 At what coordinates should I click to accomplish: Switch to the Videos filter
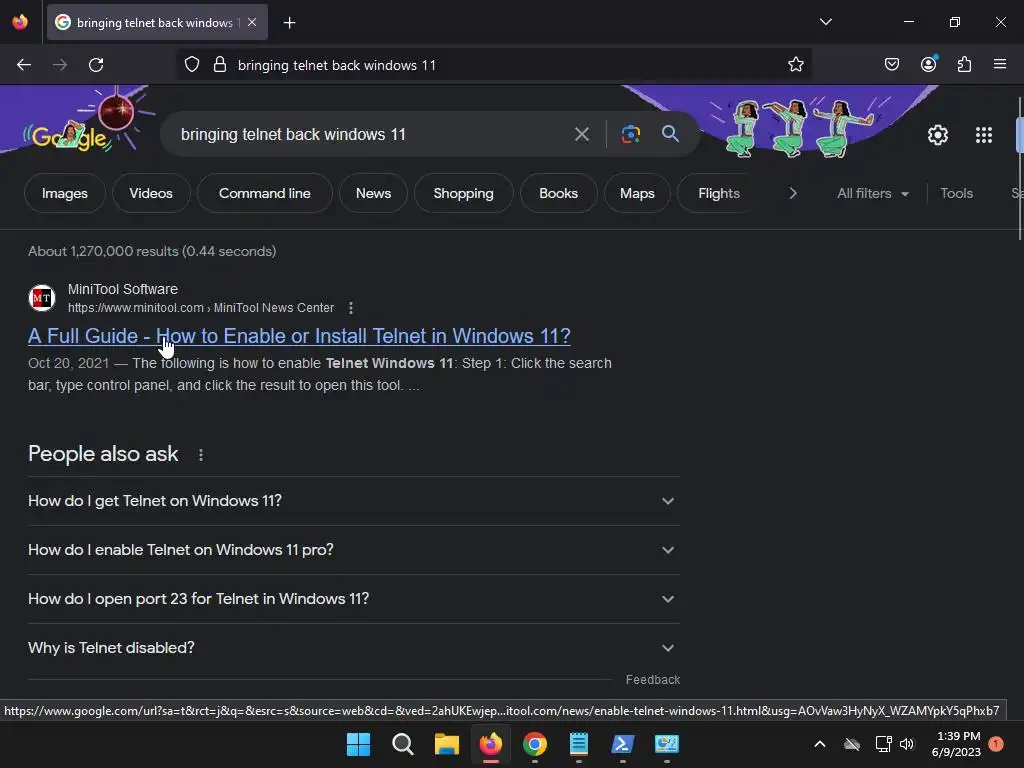(151, 193)
